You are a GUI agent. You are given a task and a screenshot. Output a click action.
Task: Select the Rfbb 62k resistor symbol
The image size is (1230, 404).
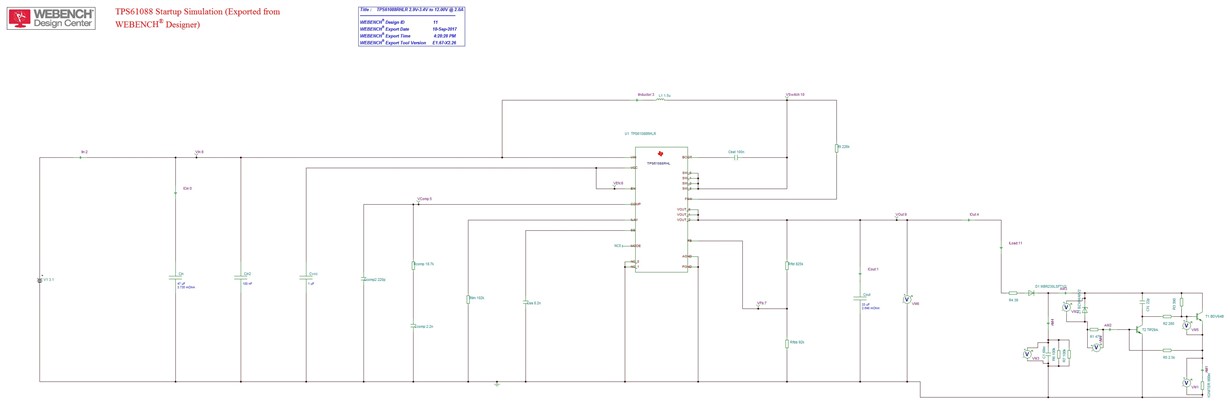[x=788, y=342]
